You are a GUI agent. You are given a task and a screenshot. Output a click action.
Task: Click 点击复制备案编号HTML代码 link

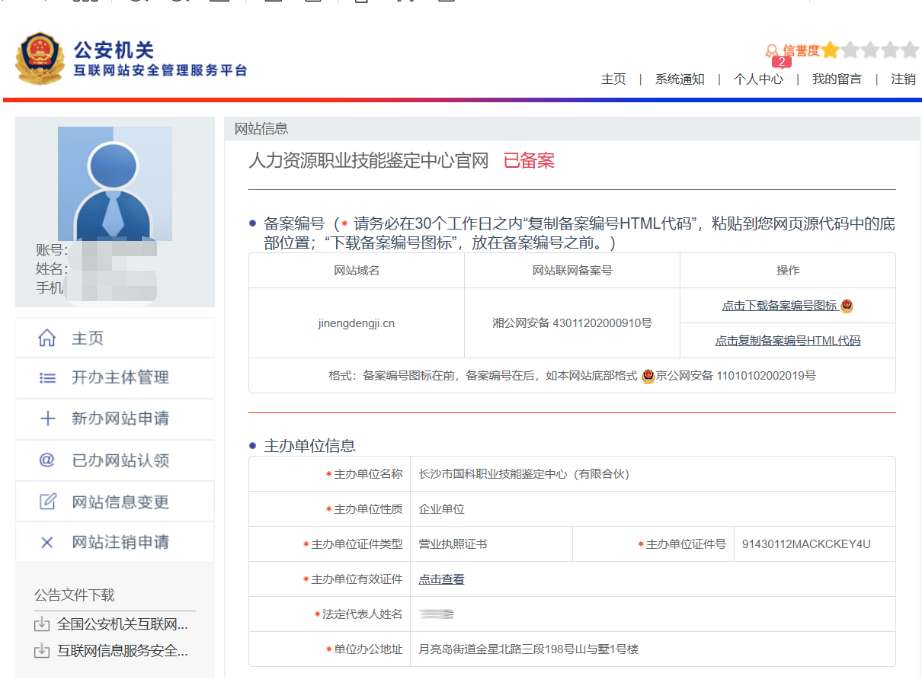pyautogui.click(x=787, y=341)
